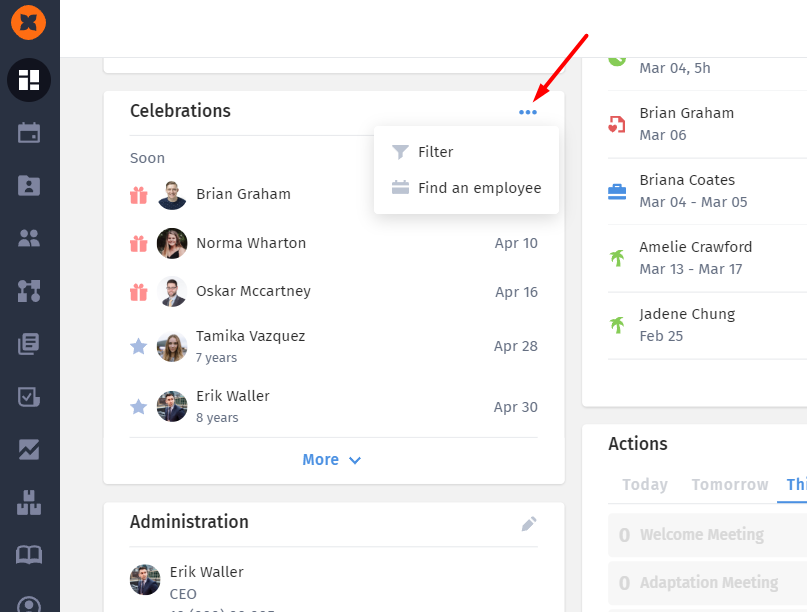Open the employee profile card sidebar icon
Viewport: 807px width, 612px height.
(x=29, y=185)
